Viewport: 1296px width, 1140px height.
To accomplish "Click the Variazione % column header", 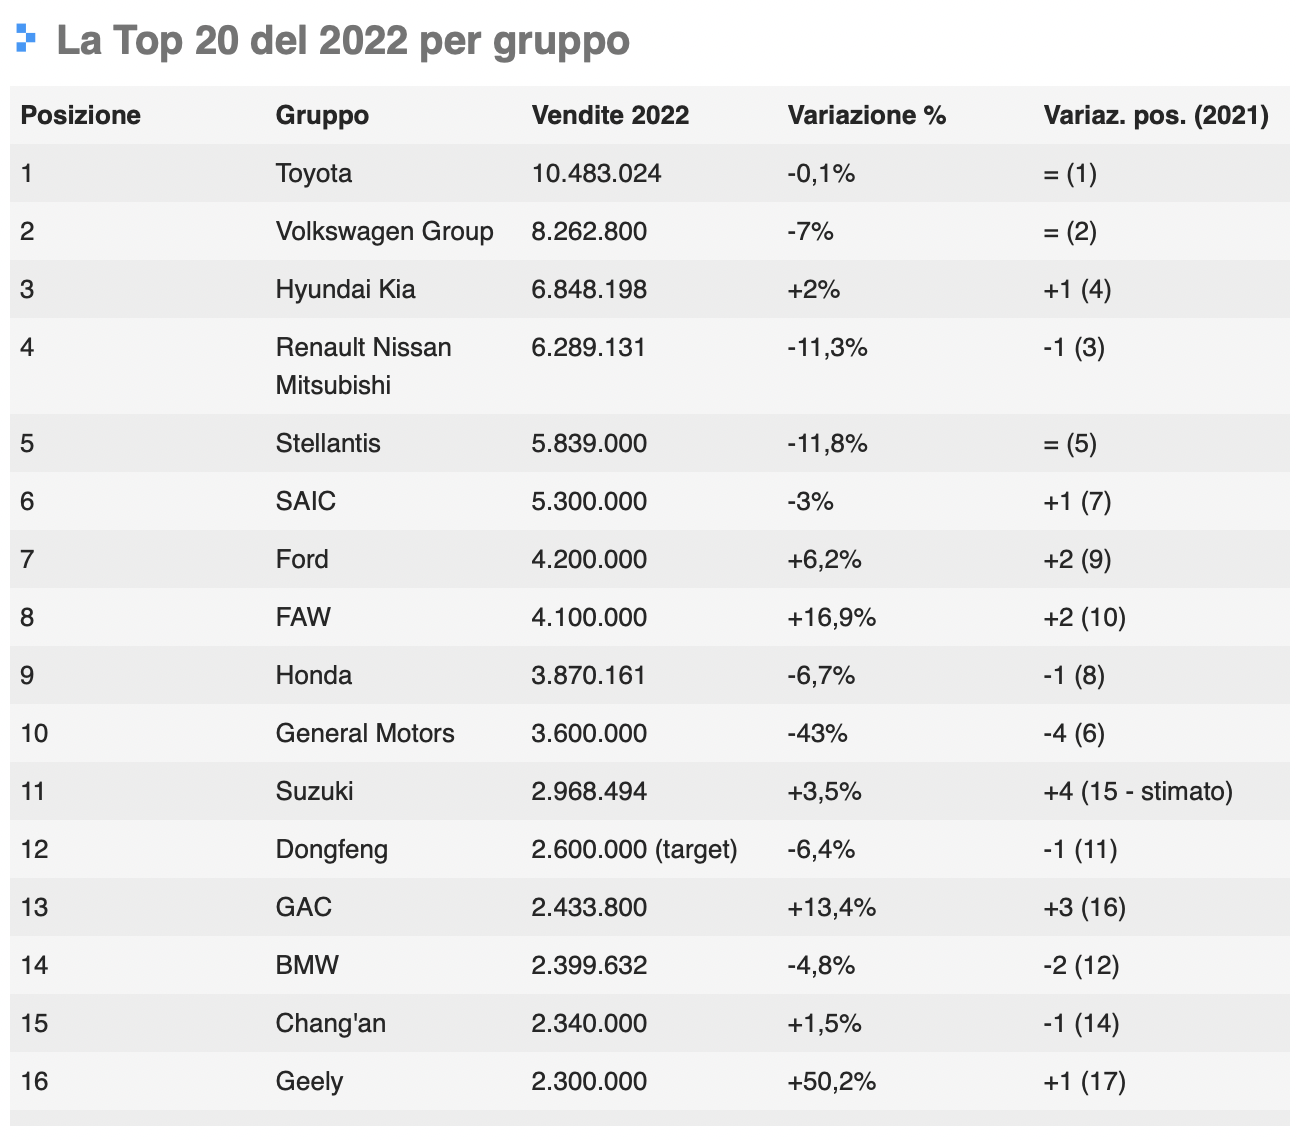I will (x=866, y=115).
